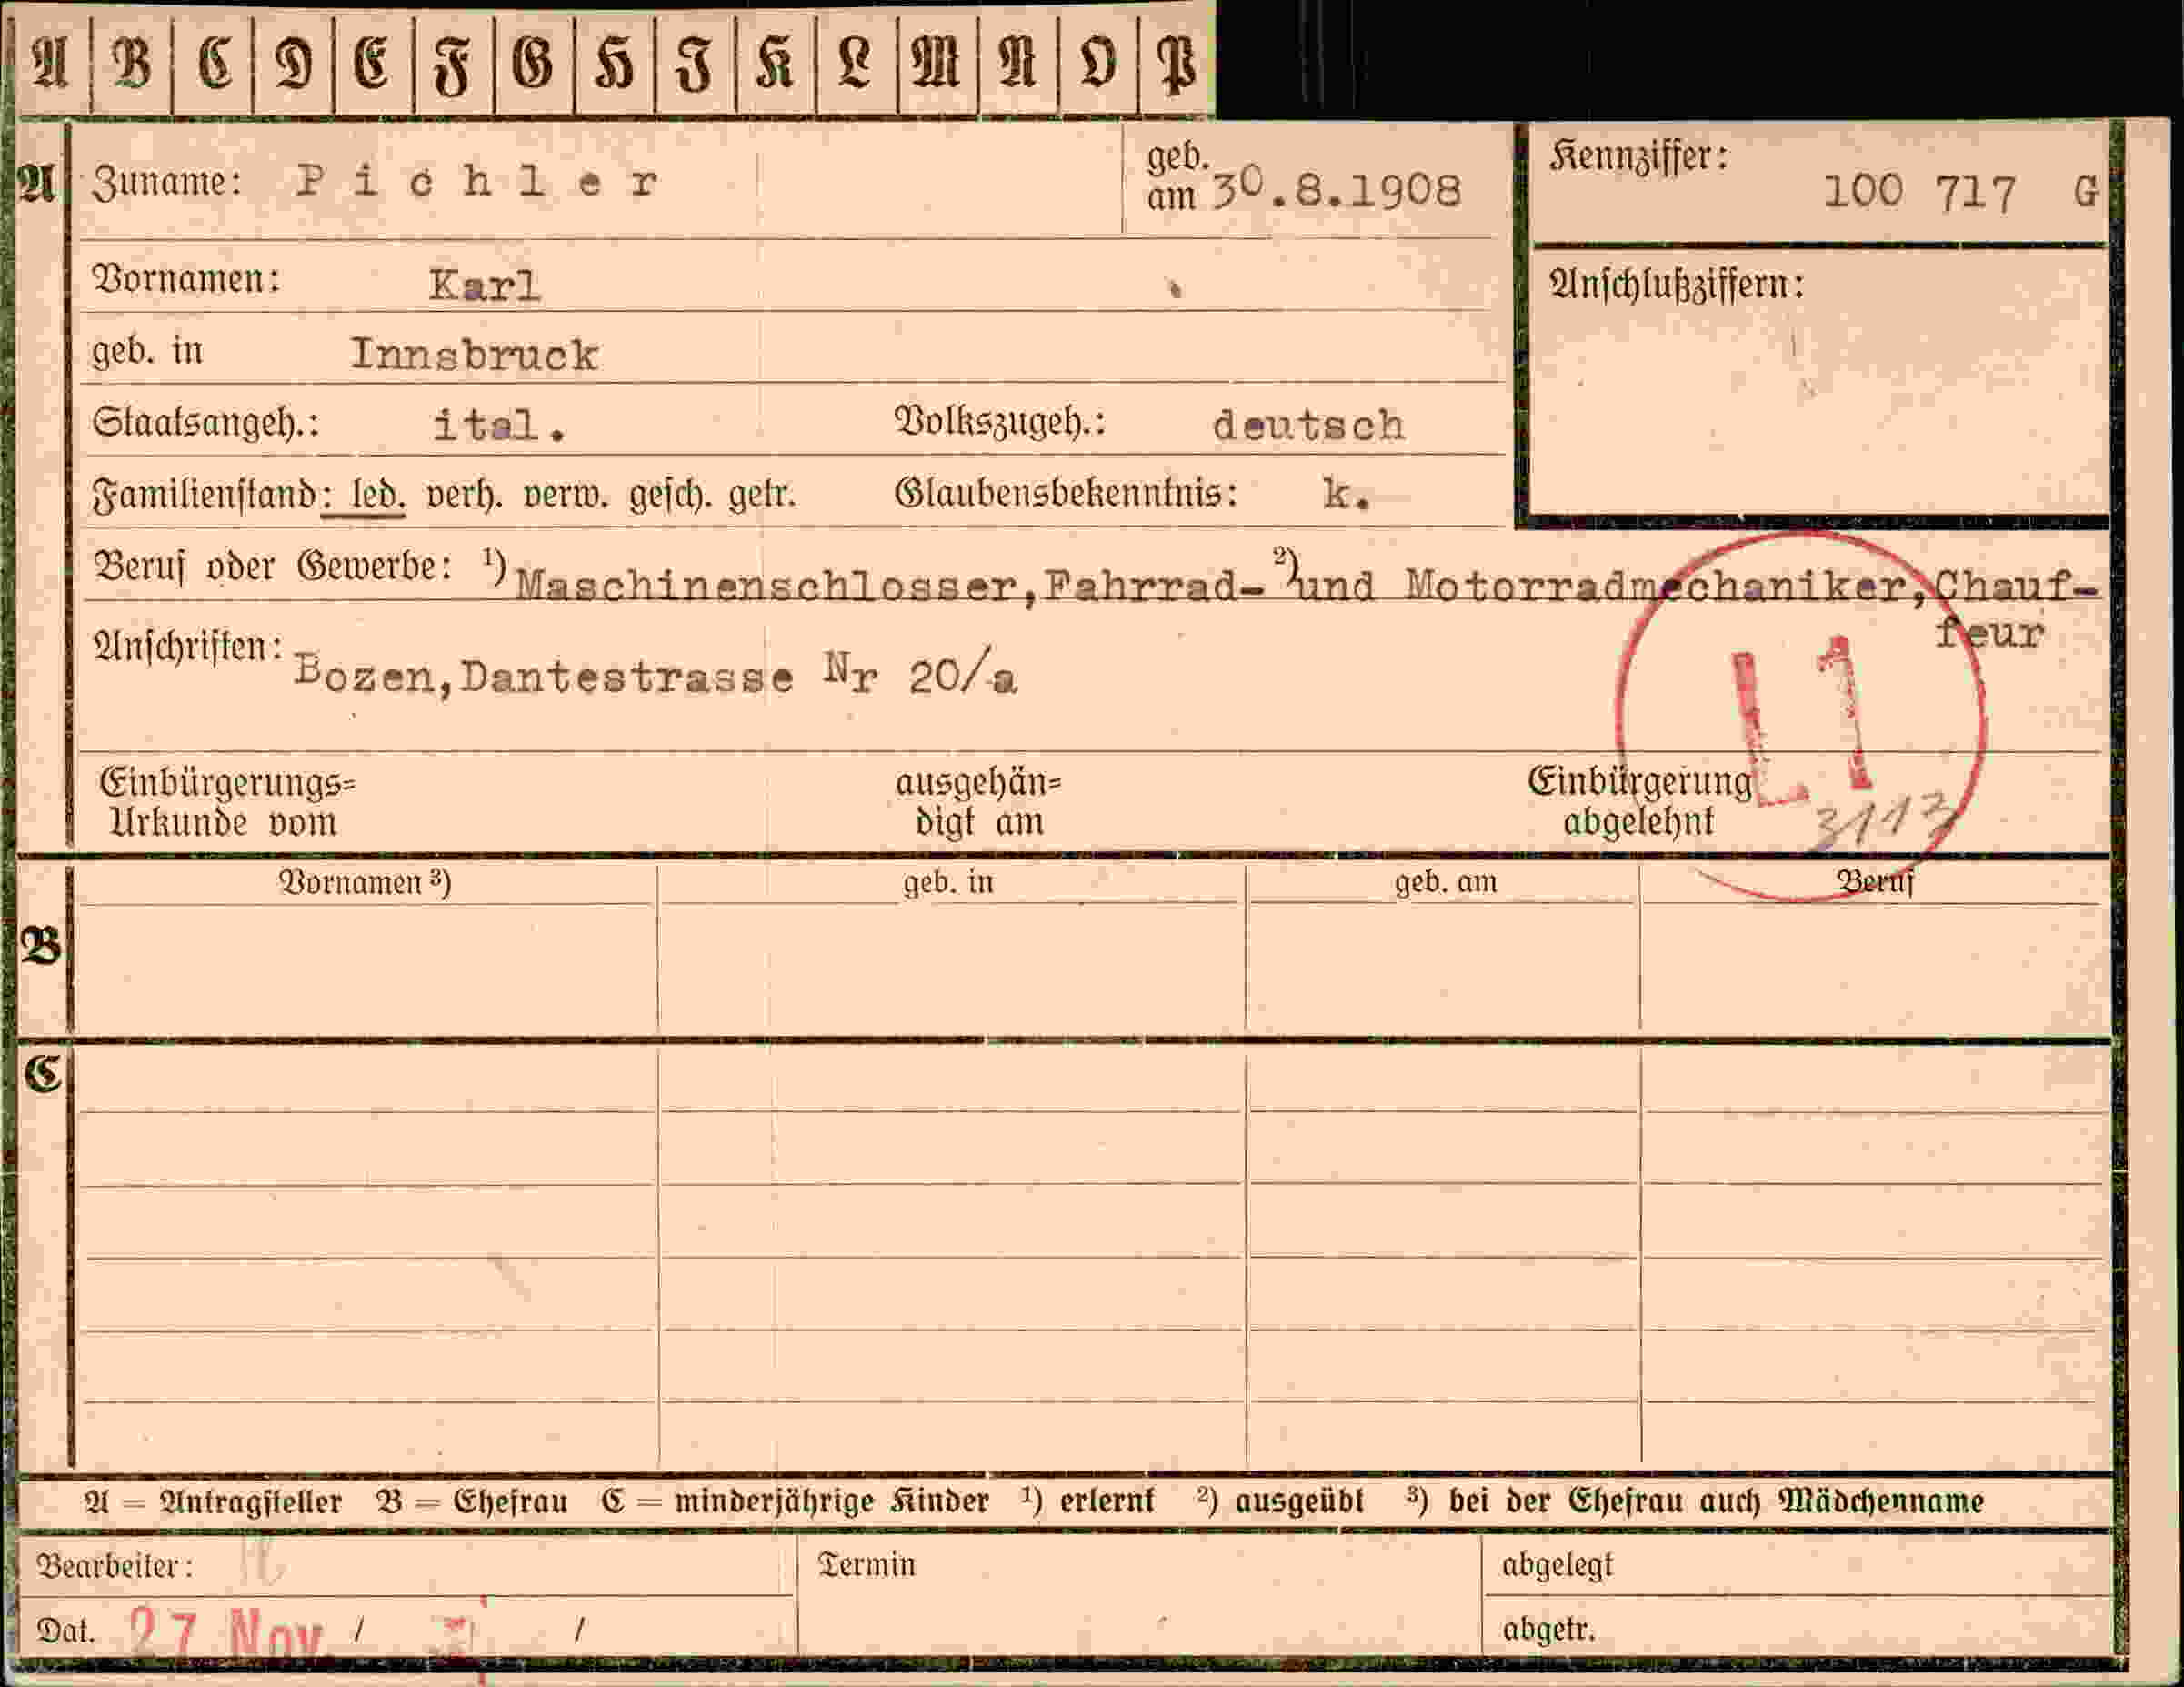Viewport: 2184px width, 1687px height.
Task: Click the birthplace "Innsbruck"
Action: 474,355
